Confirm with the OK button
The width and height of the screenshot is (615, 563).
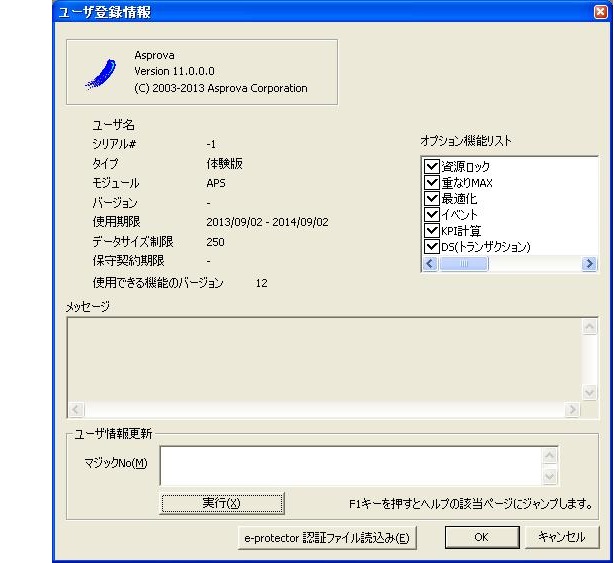(482, 537)
